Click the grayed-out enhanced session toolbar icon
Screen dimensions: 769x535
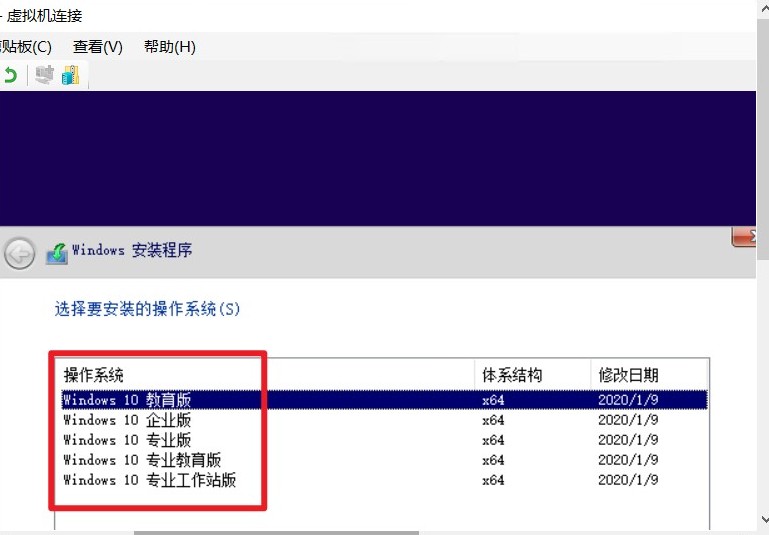45,75
